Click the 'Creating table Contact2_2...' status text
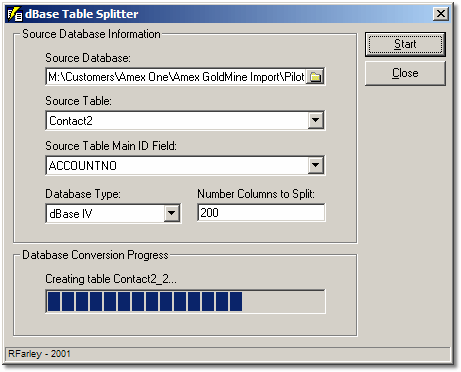Screen dimensions: 461x372 111,279
